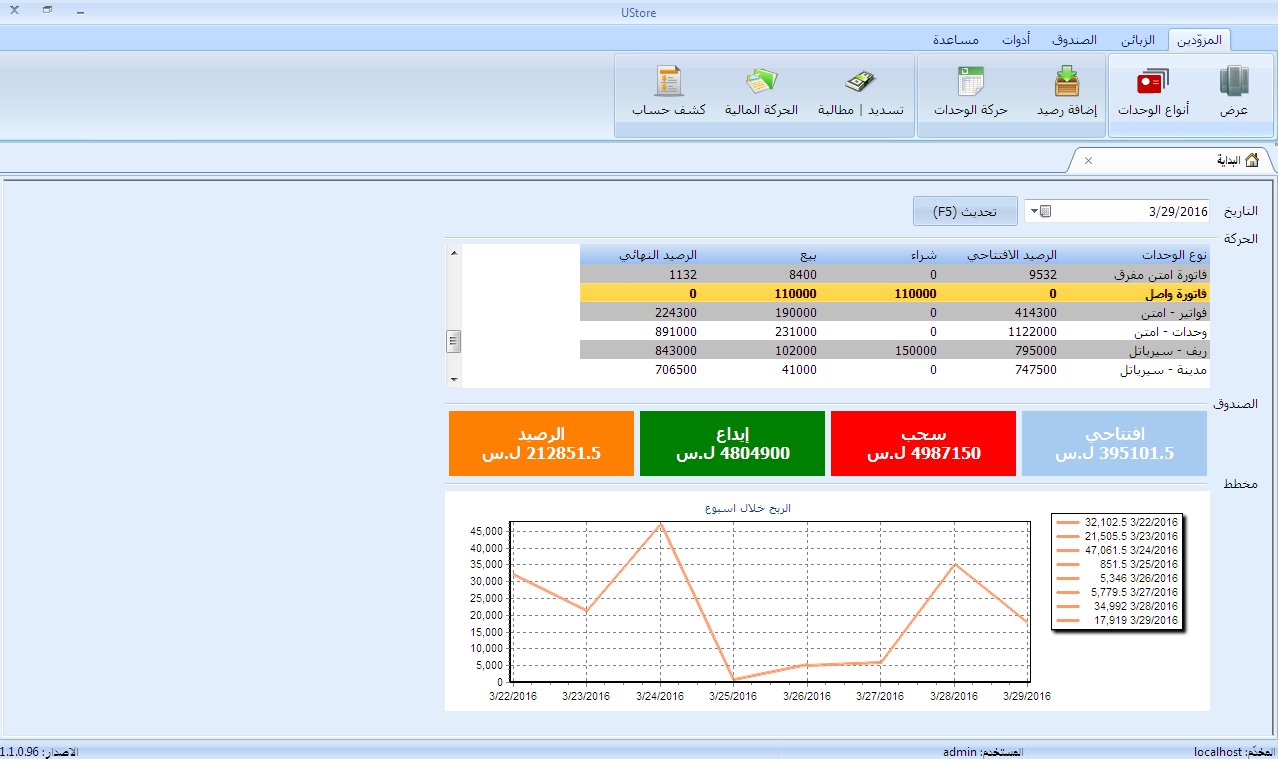The image size is (1278, 759).
Task: Click the opening balance value 1122000
Action: pyautogui.click(x=1030, y=332)
